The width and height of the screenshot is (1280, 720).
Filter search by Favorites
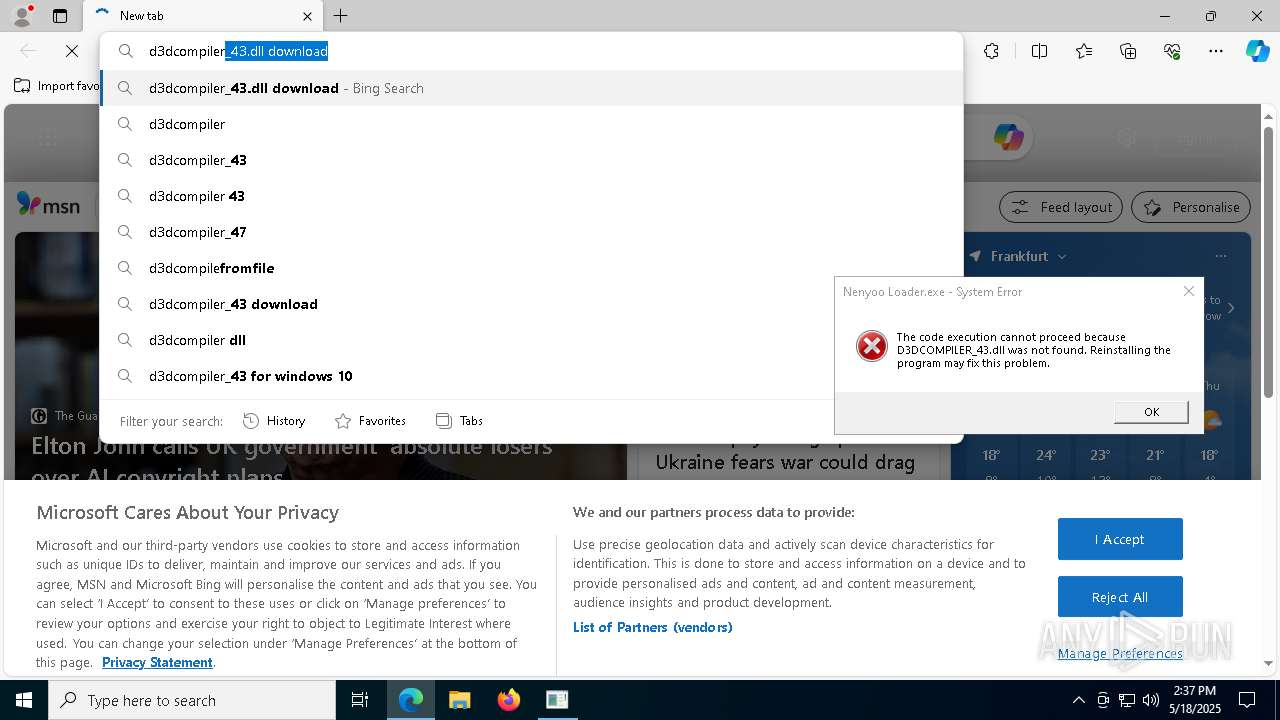tap(370, 421)
